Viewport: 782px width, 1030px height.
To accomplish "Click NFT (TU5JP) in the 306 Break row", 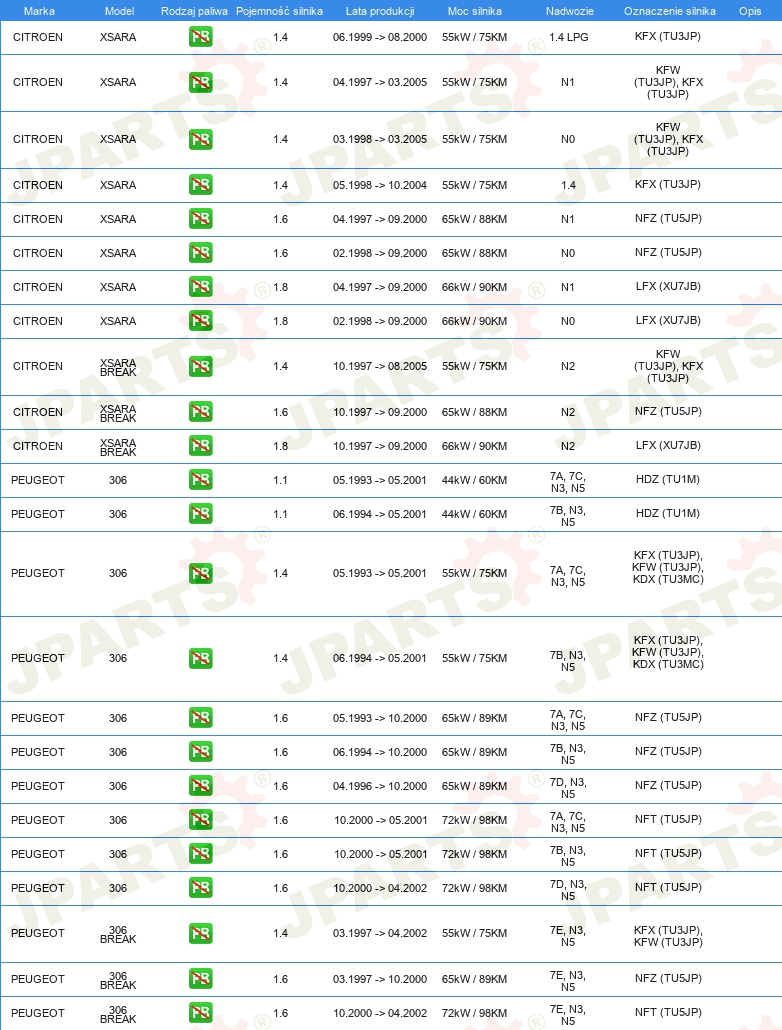I will pos(668,1012).
